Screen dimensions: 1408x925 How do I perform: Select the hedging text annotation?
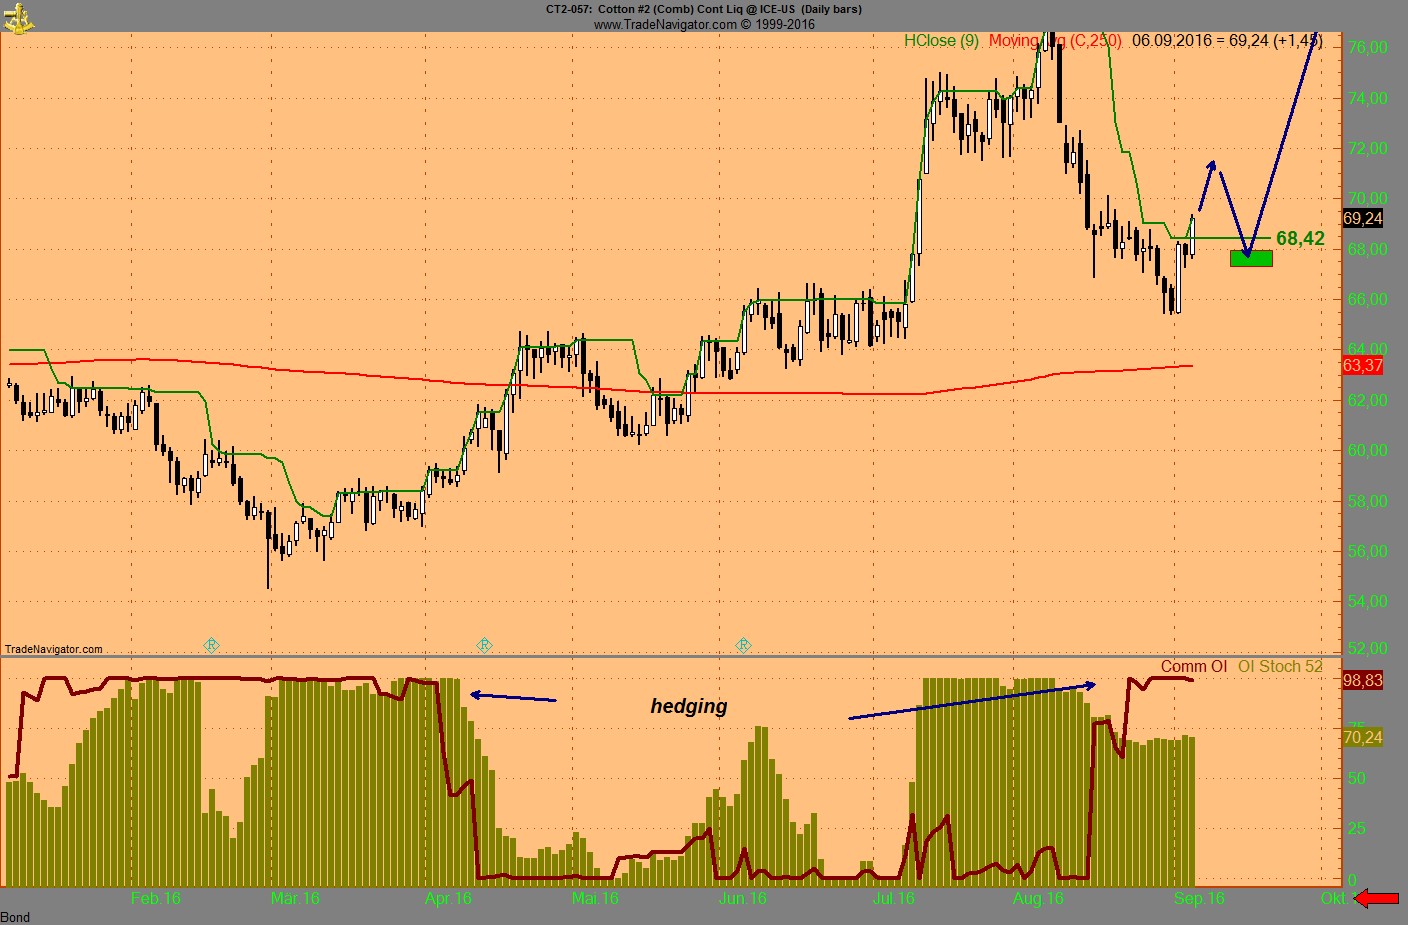(689, 706)
